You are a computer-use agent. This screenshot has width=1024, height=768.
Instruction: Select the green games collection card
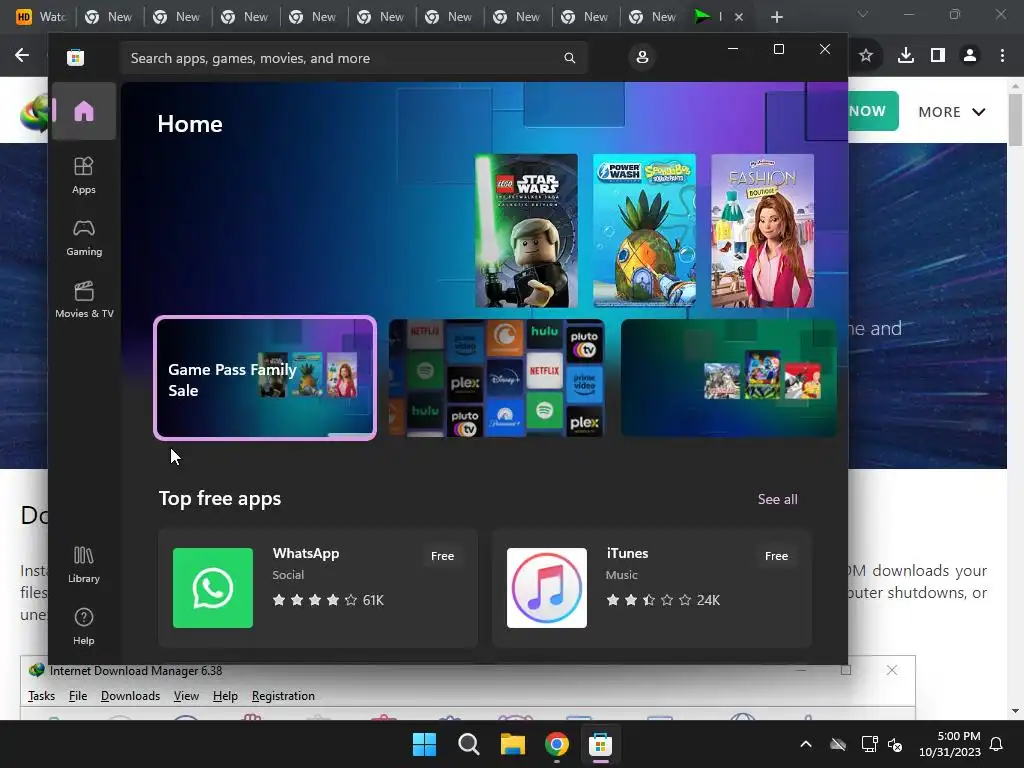point(729,378)
